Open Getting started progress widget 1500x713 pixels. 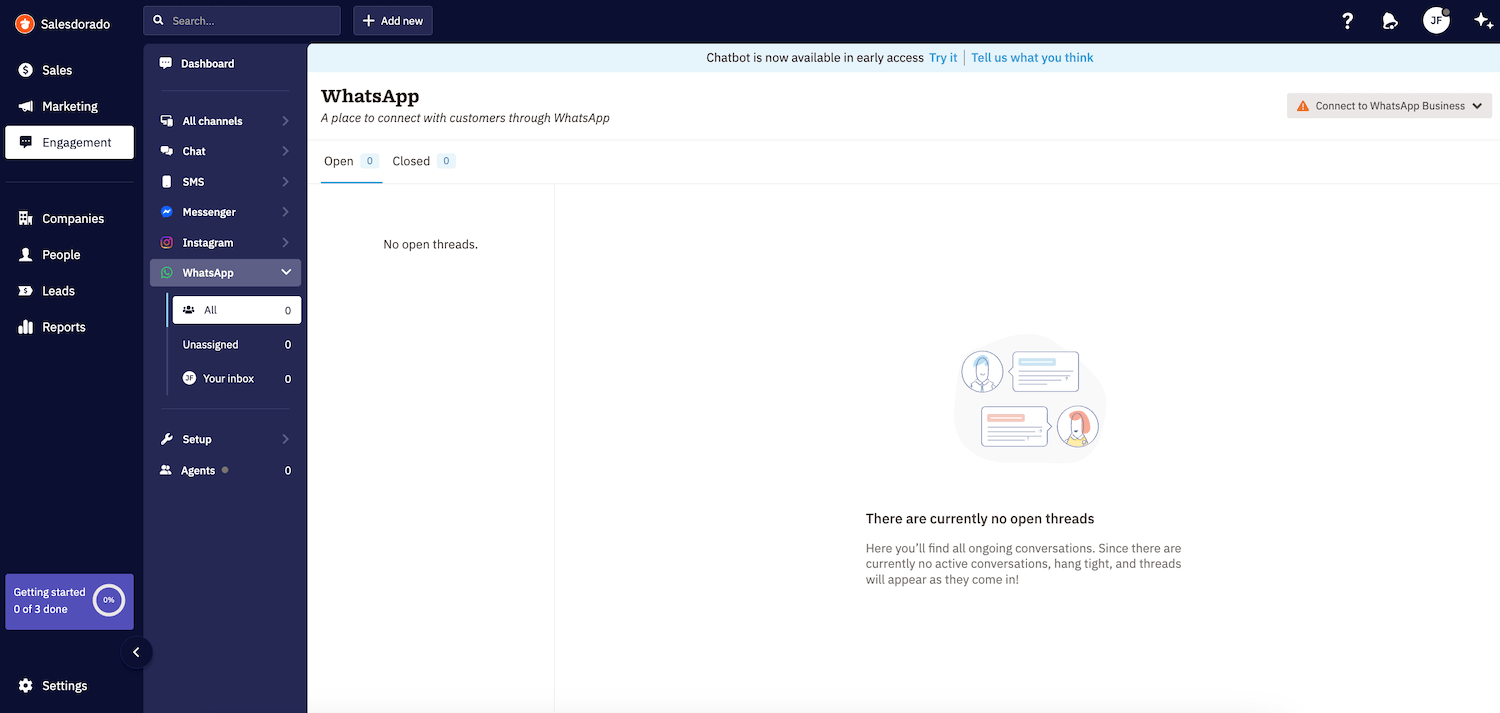pyautogui.click(x=69, y=601)
